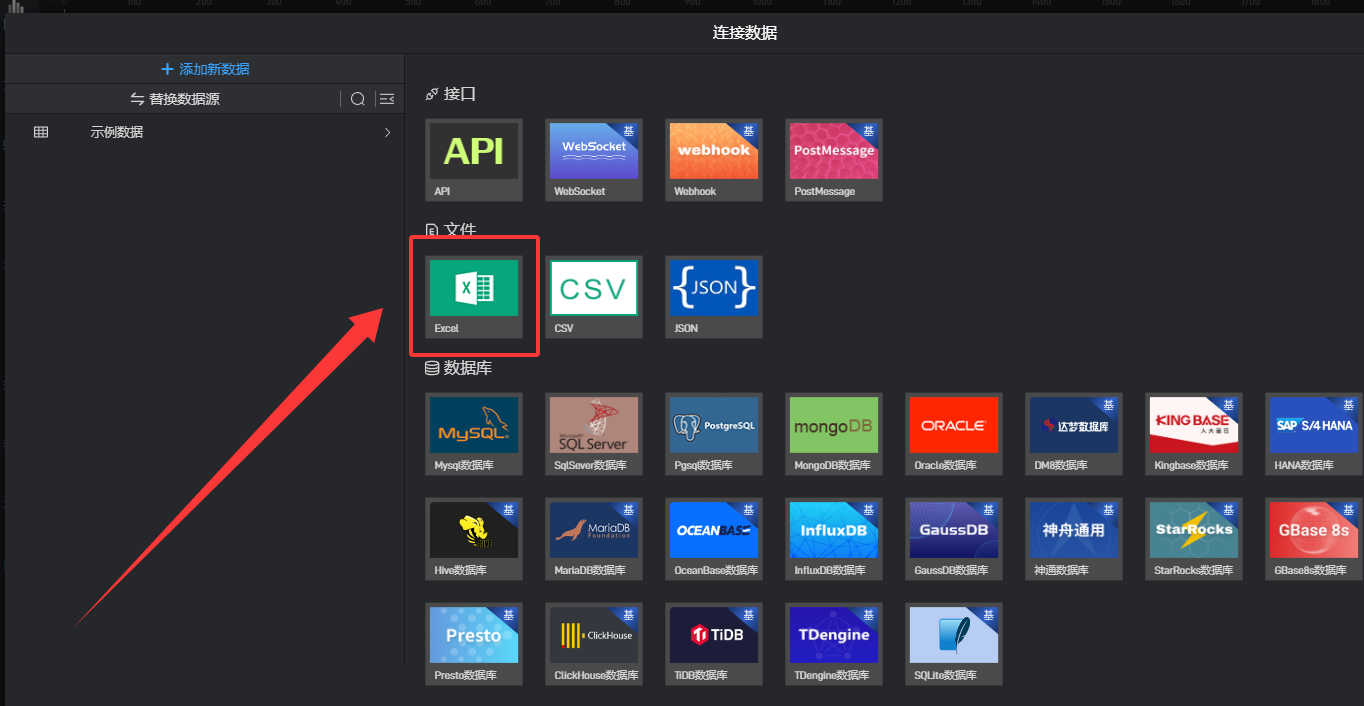
Task: Click the 接口 section heading
Action: pyautogui.click(x=451, y=94)
